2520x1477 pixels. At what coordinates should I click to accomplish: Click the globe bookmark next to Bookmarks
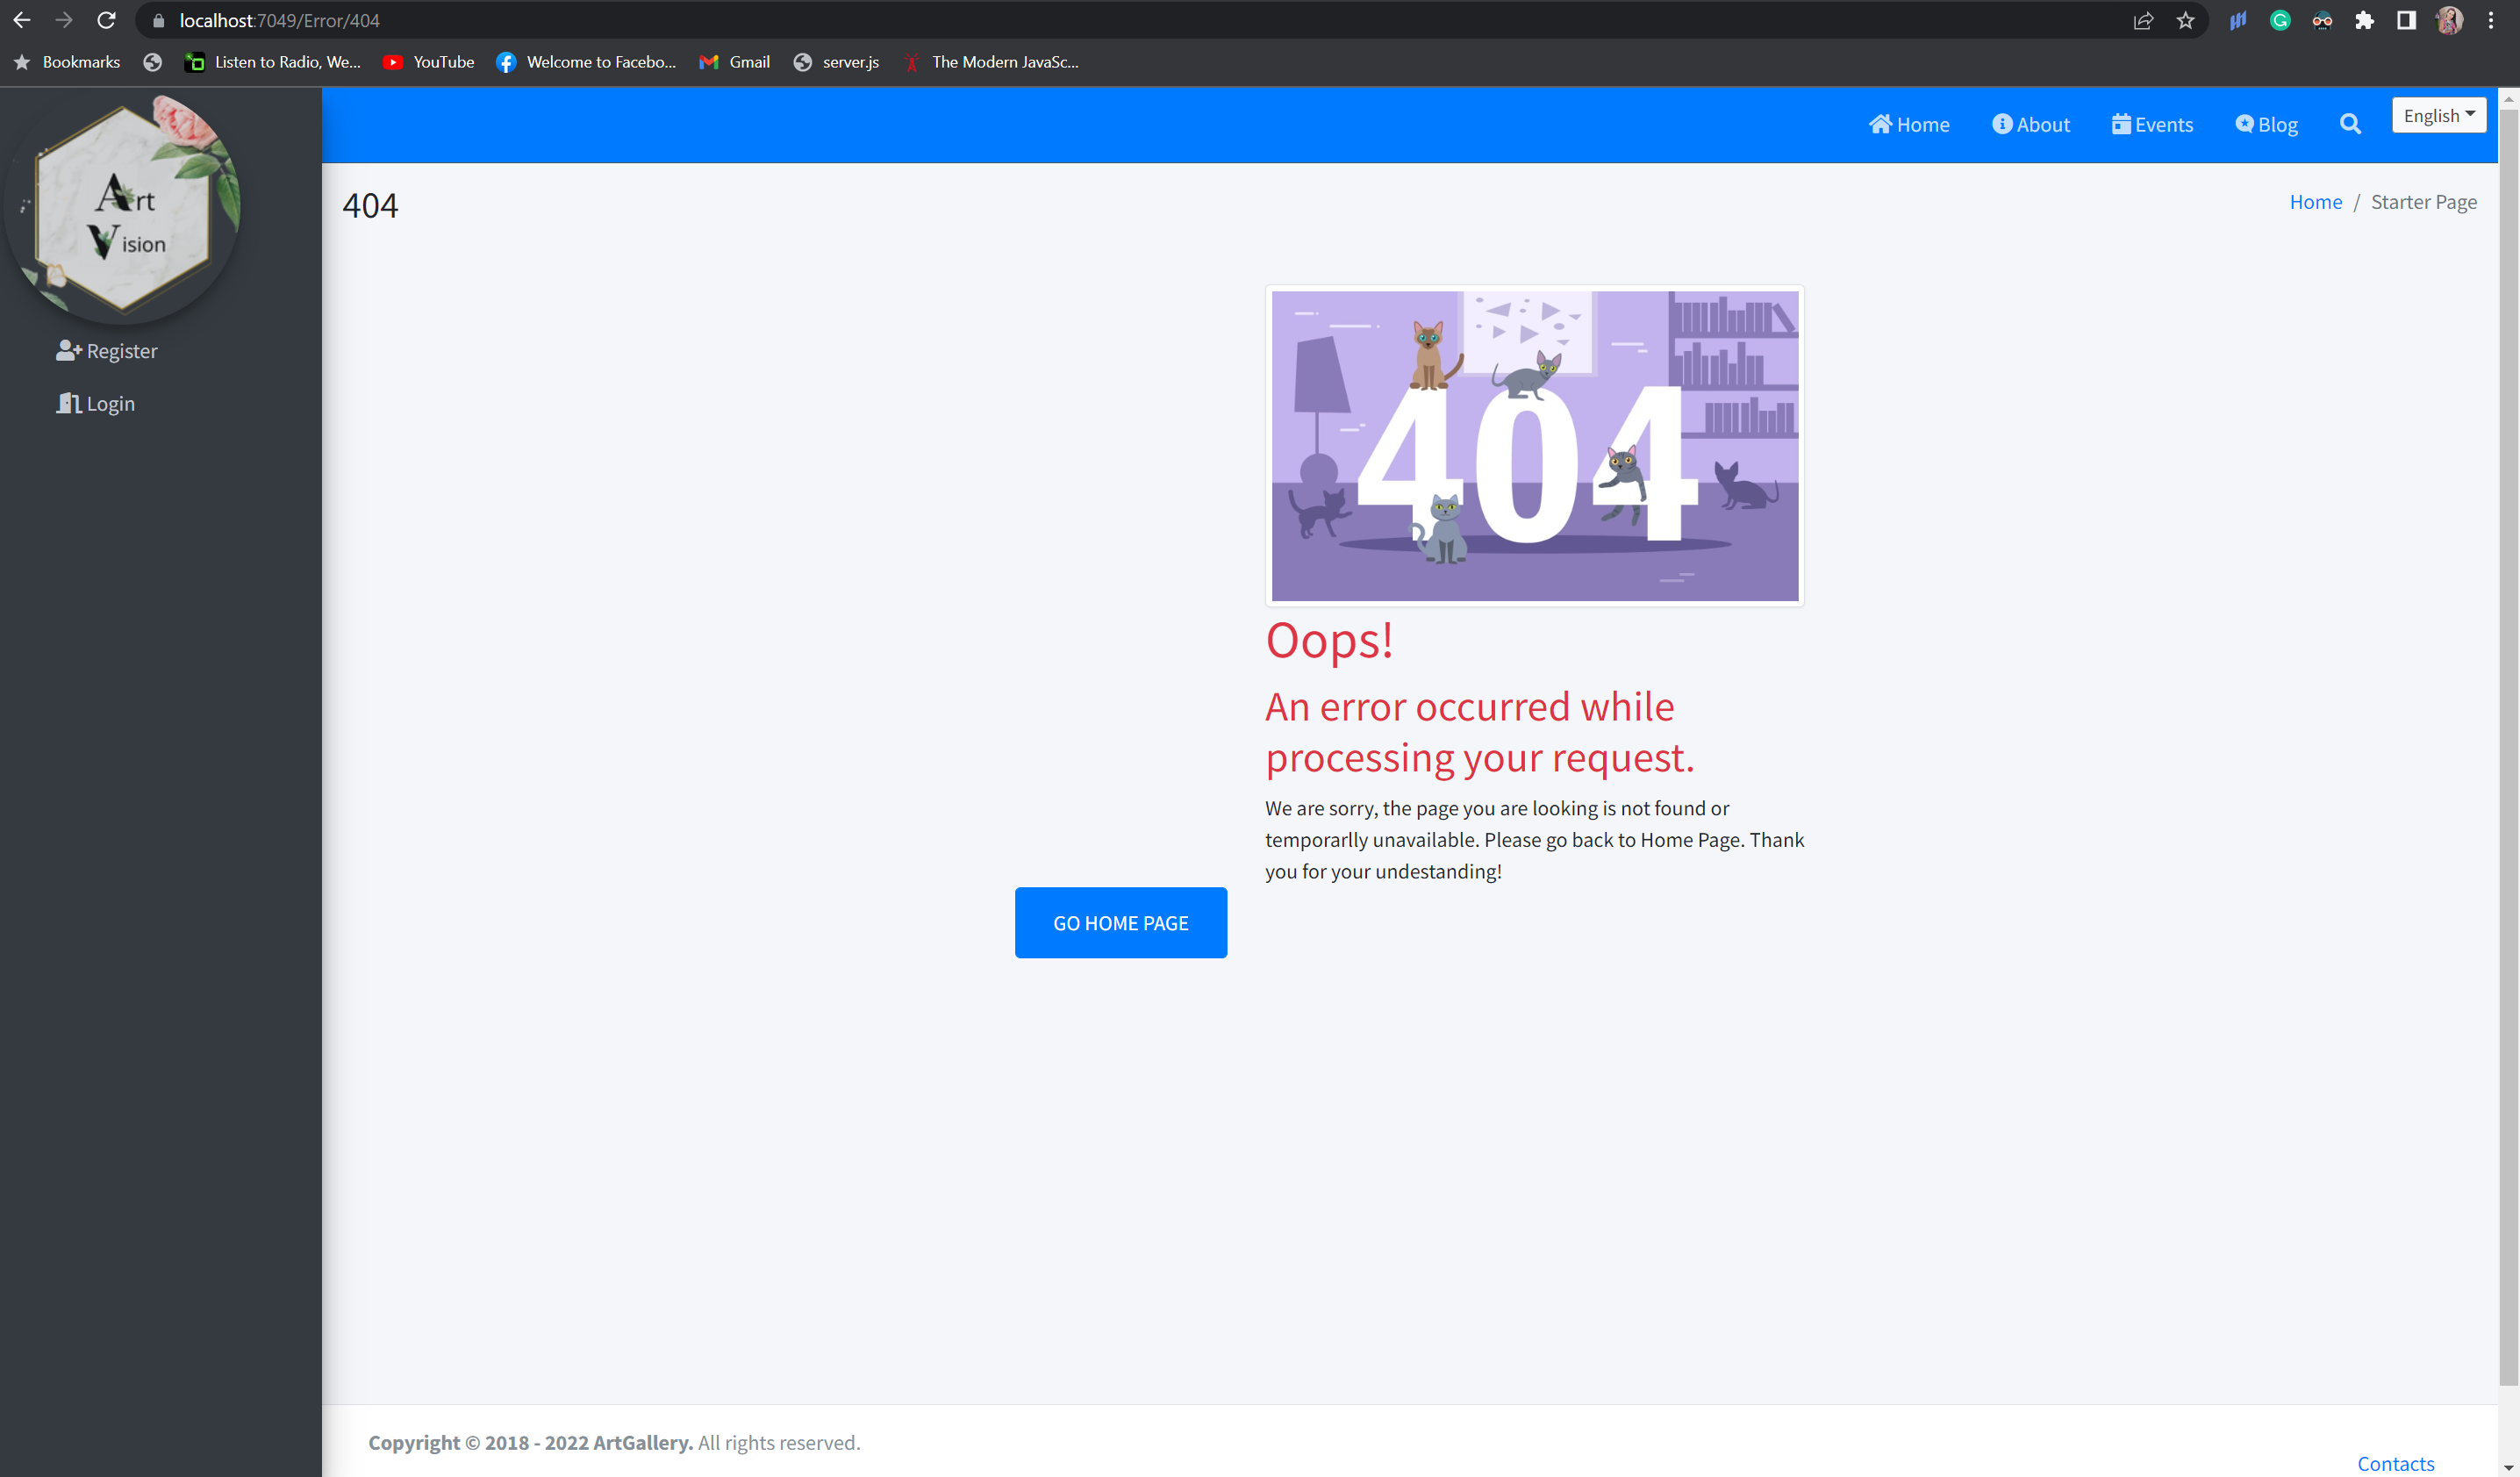tap(152, 62)
